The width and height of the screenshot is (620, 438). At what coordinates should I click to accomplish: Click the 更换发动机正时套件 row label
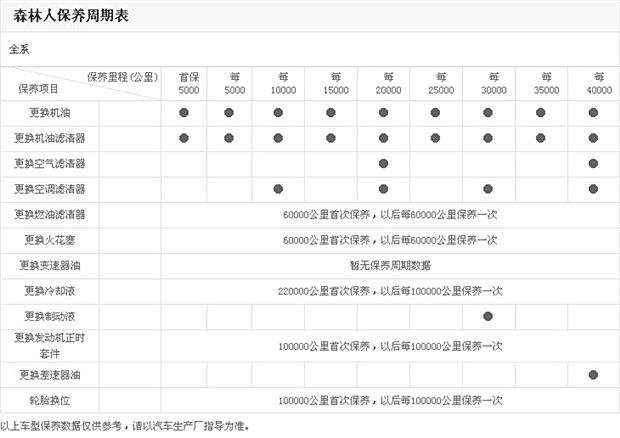[50, 346]
